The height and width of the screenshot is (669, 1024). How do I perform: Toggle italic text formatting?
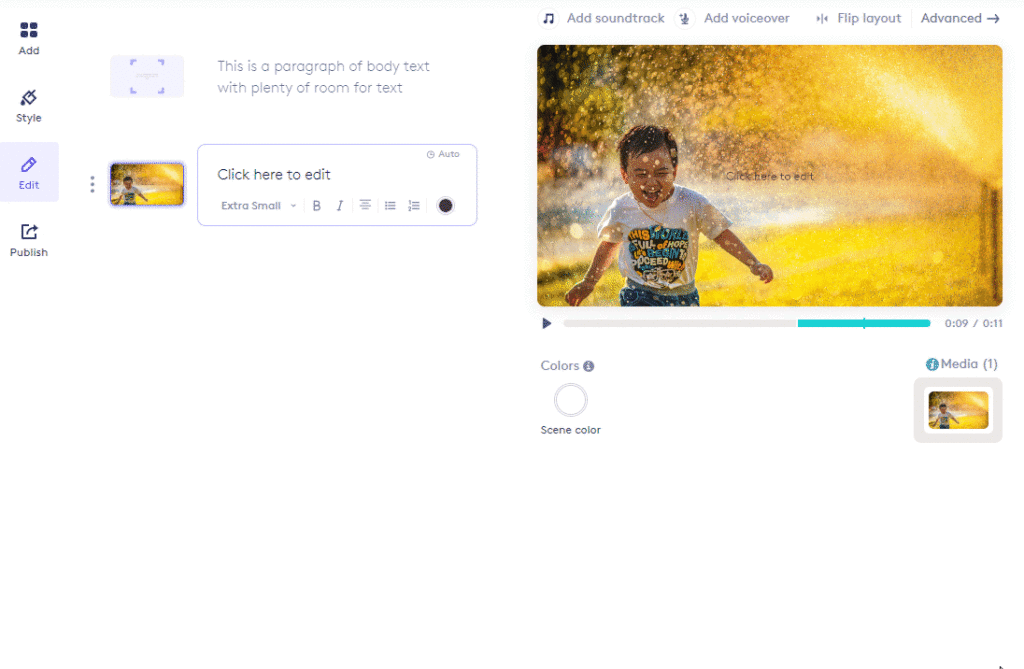coord(340,206)
